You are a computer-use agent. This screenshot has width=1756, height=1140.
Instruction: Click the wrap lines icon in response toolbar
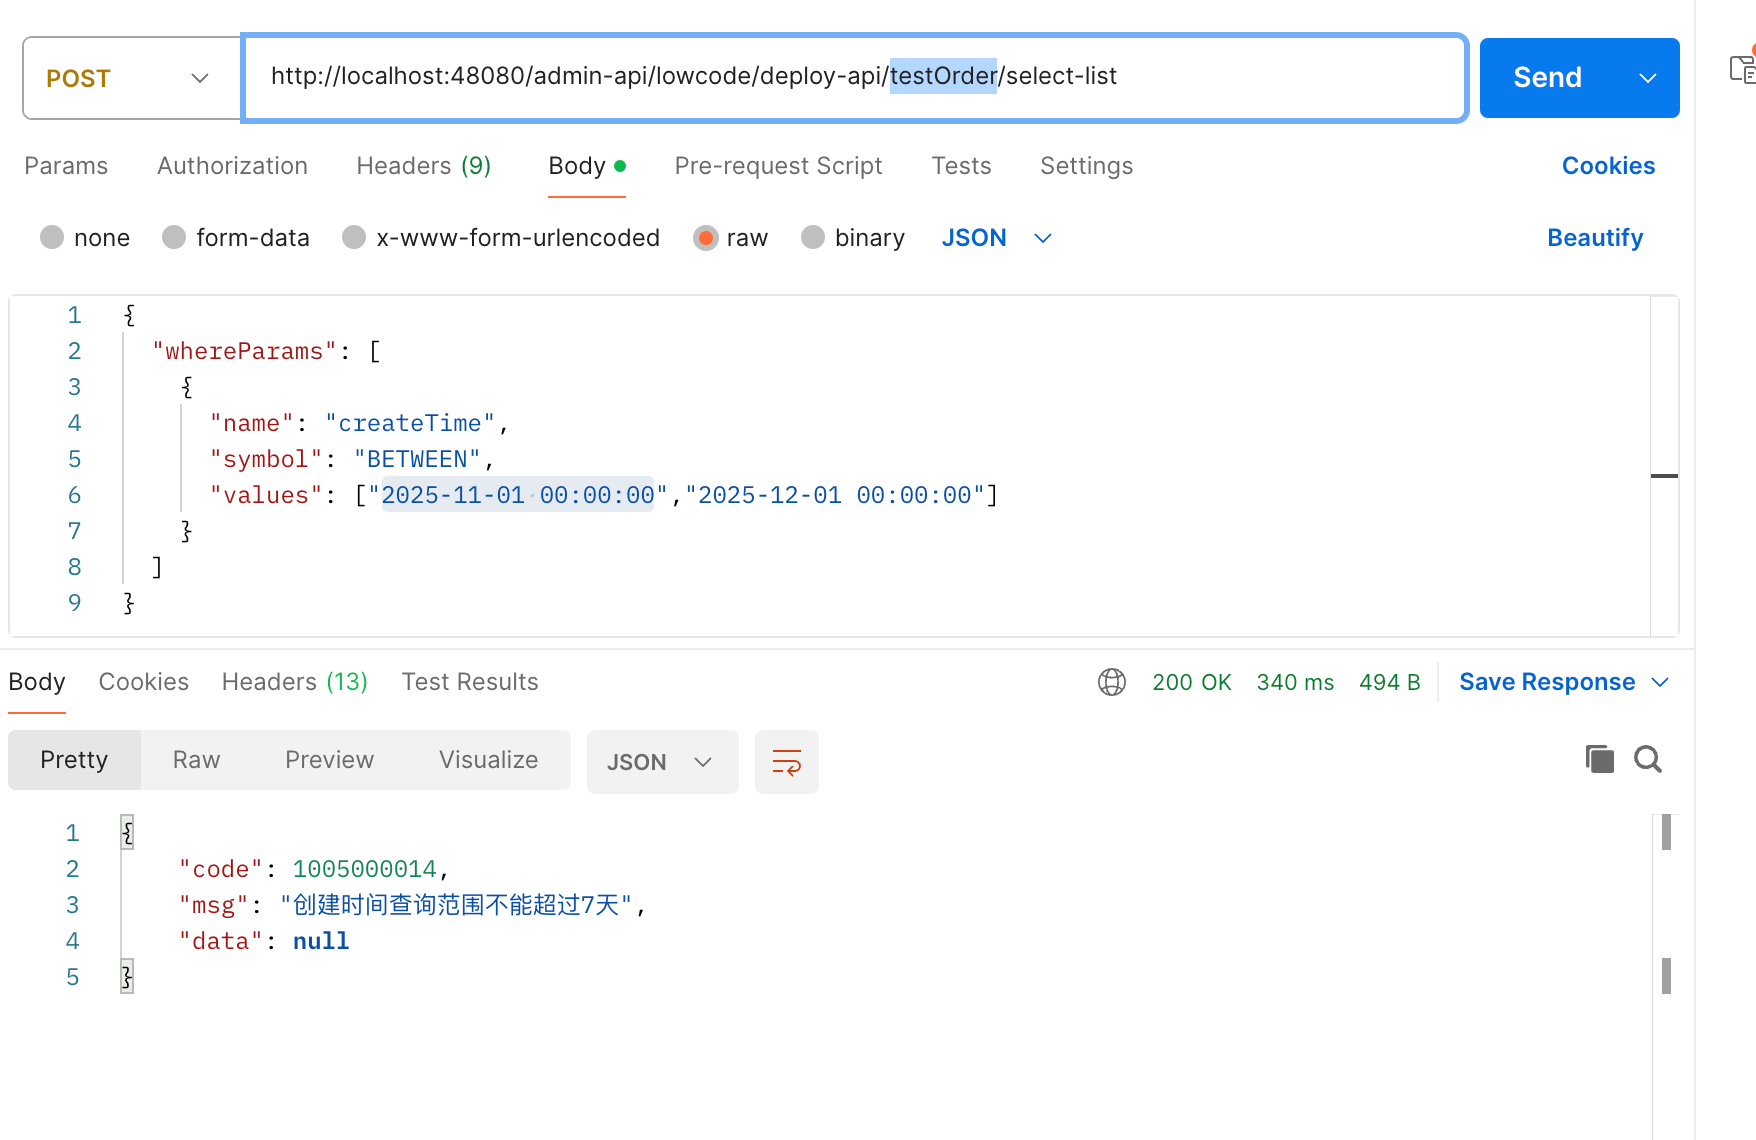pyautogui.click(x=786, y=762)
